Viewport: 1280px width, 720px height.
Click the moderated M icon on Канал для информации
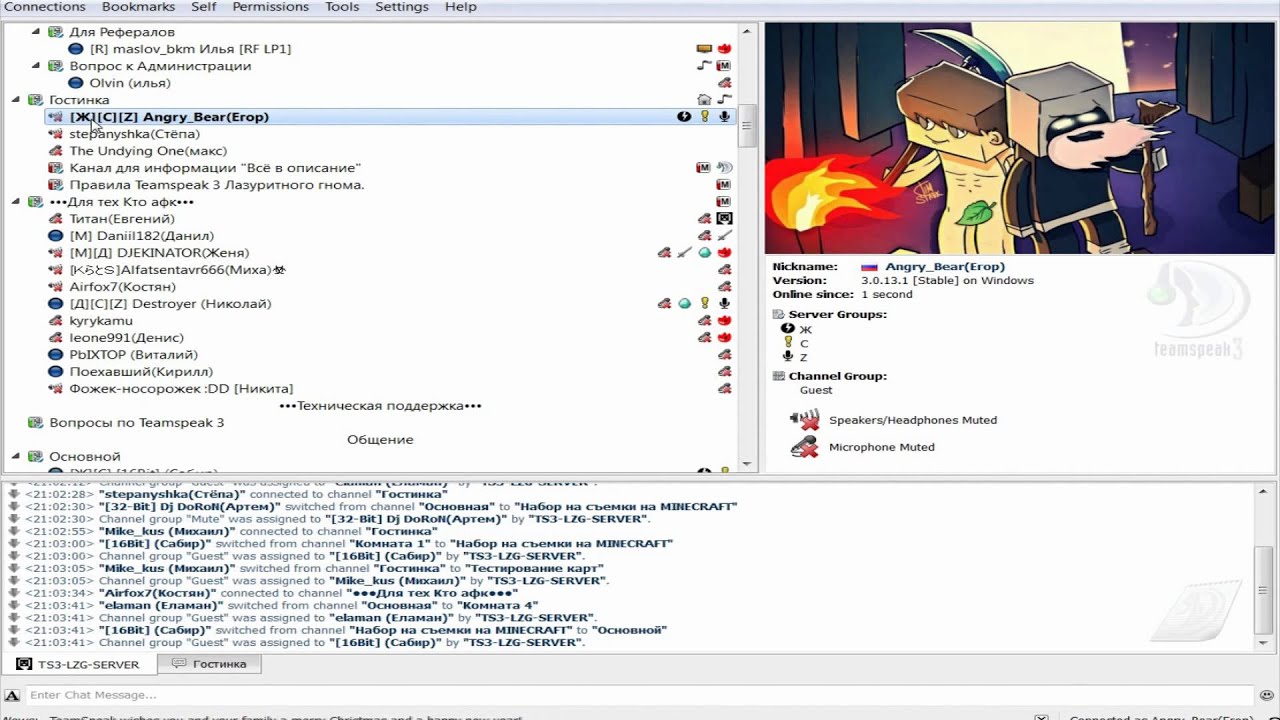[703, 168]
